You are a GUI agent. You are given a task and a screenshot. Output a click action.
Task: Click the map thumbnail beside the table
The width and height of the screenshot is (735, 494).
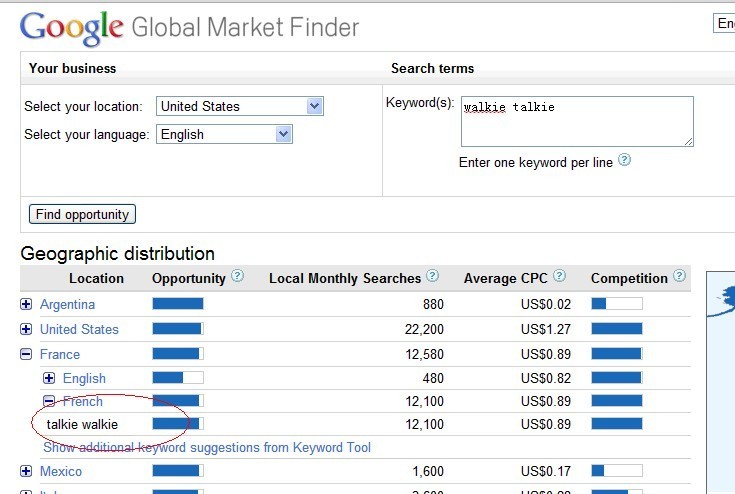click(x=720, y=382)
